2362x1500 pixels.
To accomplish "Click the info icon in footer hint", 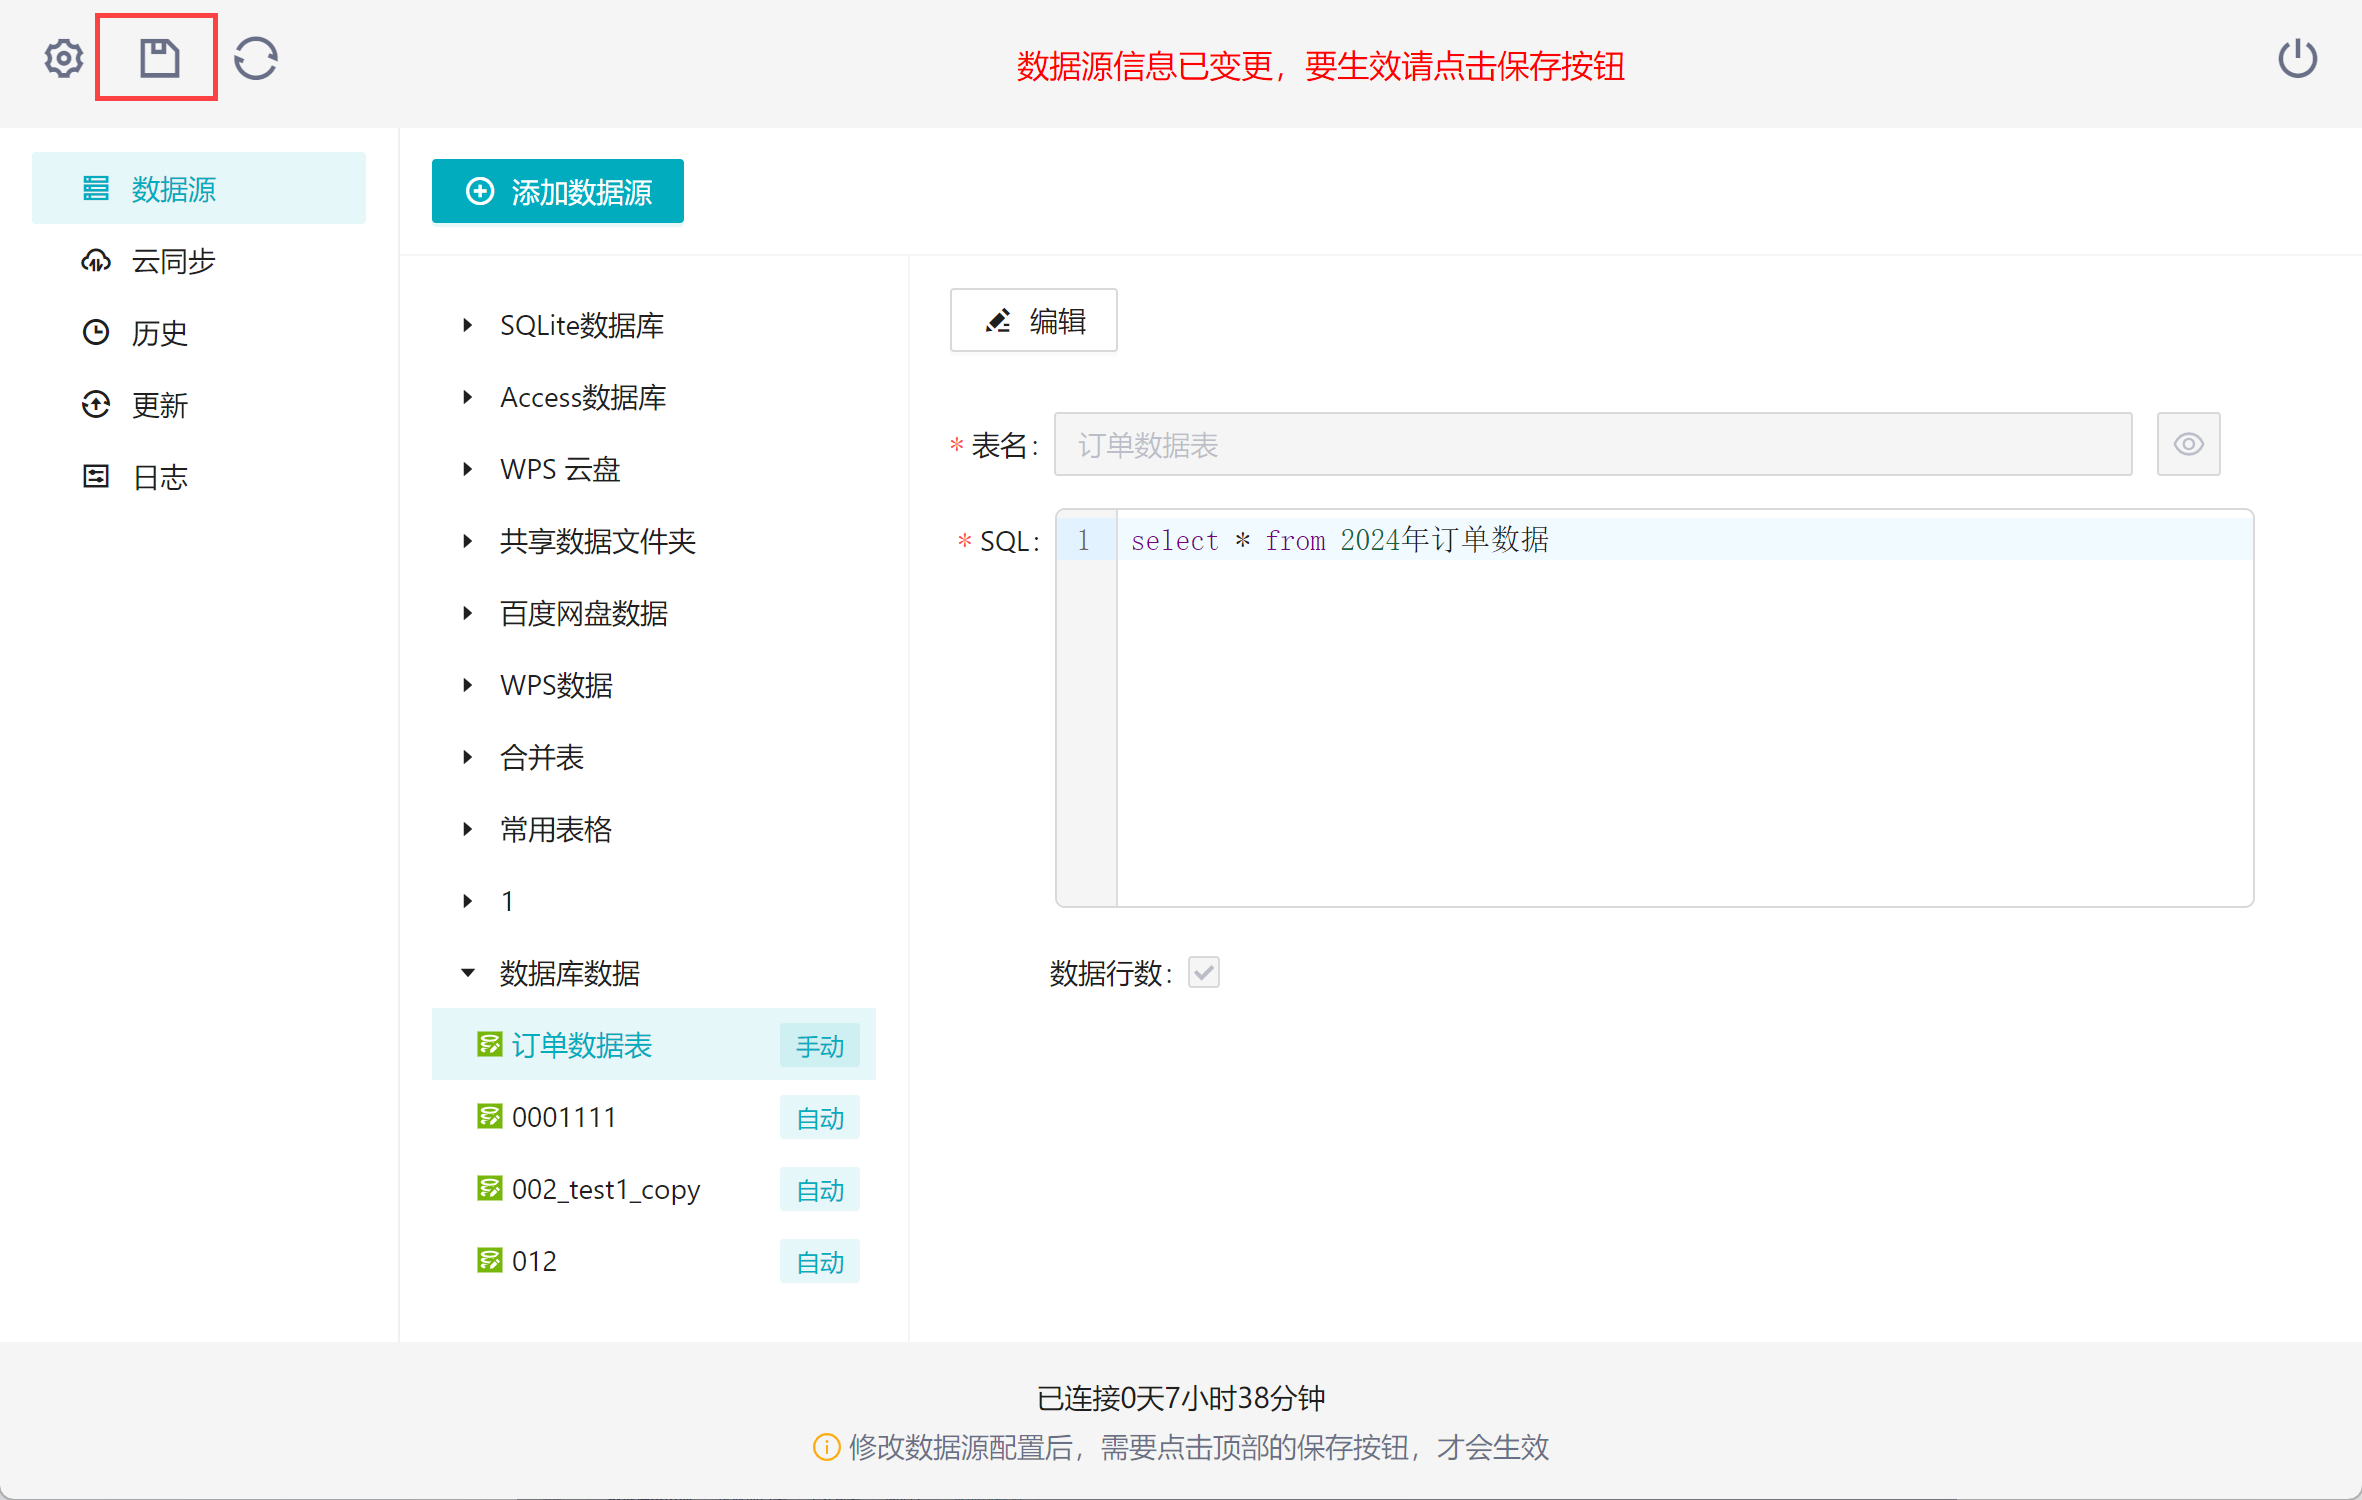I will (826, 1447).
